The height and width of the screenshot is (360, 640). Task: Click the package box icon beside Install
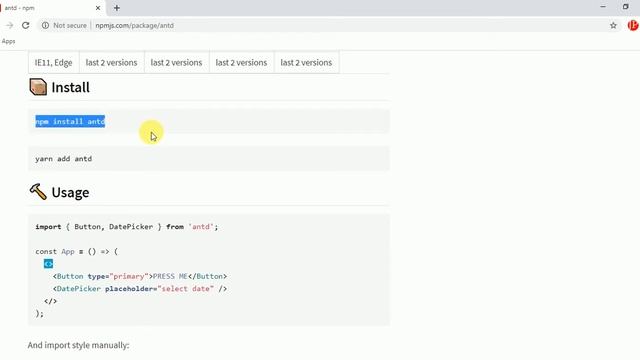coord(38,87)
